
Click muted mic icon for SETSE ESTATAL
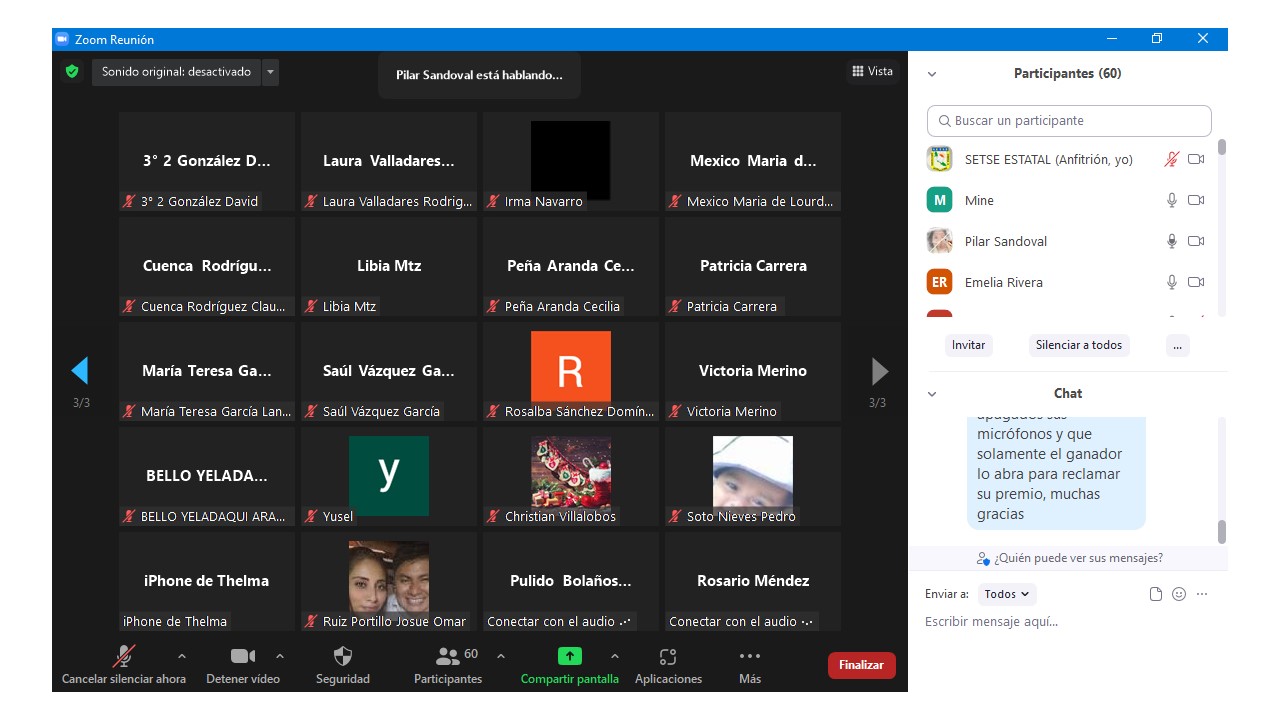[1172, 159]
